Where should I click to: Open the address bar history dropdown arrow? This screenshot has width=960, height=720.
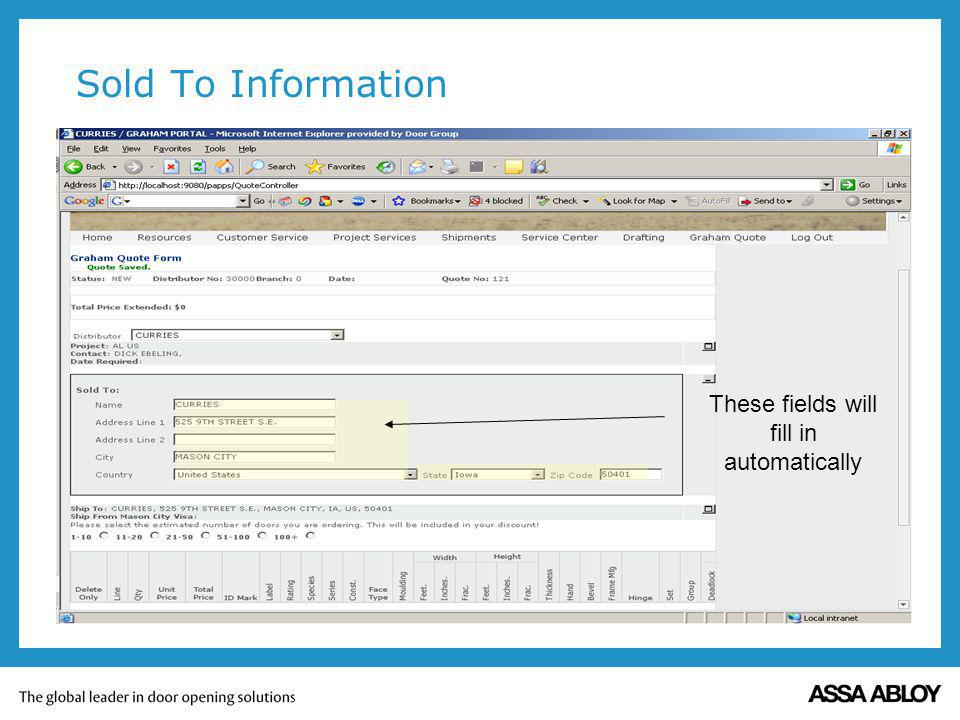click(x=827, y=184)
